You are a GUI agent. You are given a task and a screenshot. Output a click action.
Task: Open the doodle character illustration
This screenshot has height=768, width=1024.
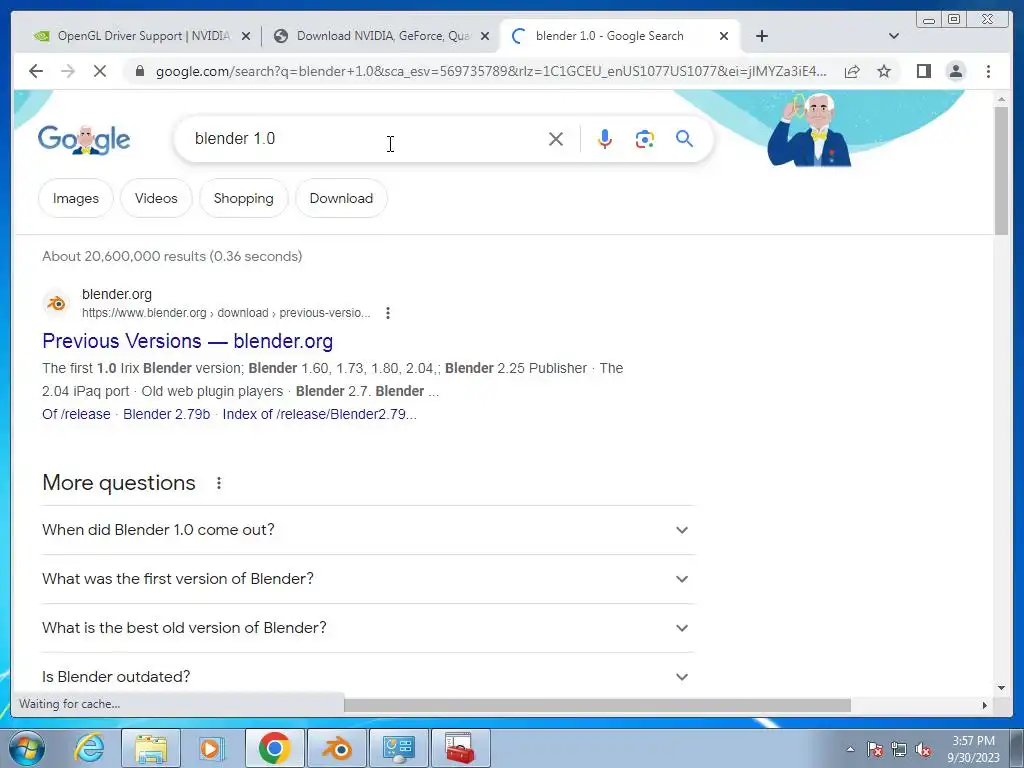click(x=809, y=129)
